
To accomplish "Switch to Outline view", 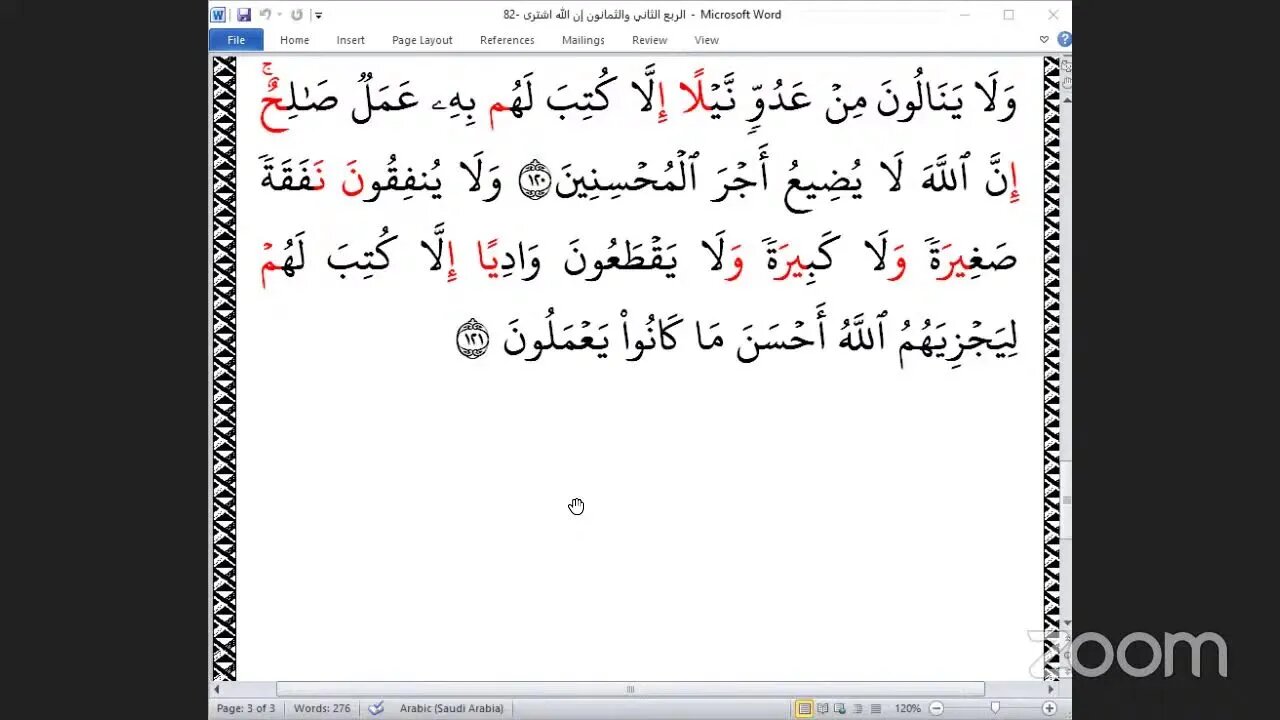I will tap(857, 708).
